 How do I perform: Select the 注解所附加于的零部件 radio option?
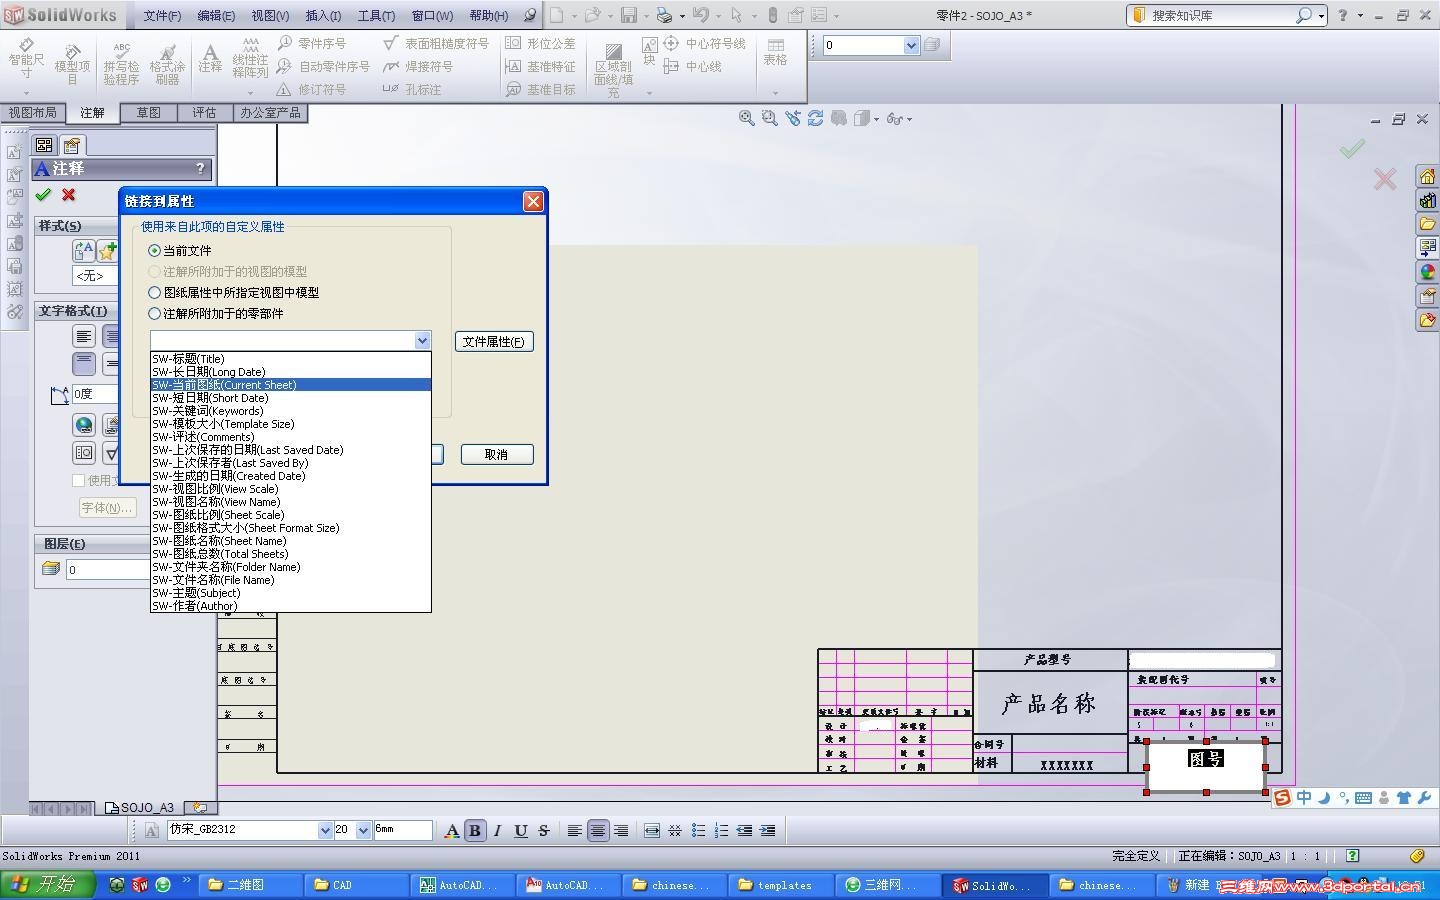[x=154, y=313]
